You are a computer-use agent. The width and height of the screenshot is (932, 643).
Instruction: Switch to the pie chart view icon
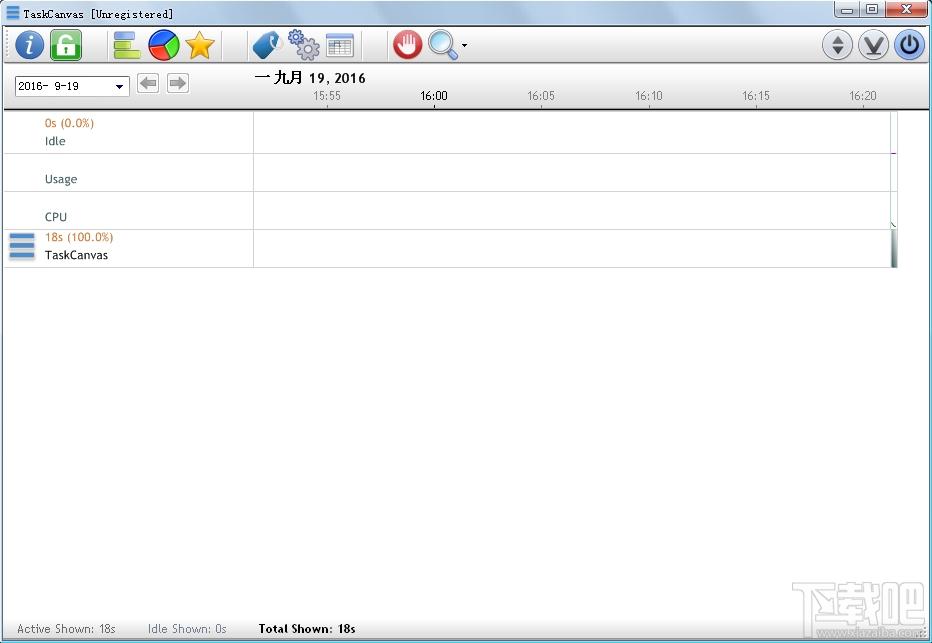pyautogui.click(x=164, y=45)
